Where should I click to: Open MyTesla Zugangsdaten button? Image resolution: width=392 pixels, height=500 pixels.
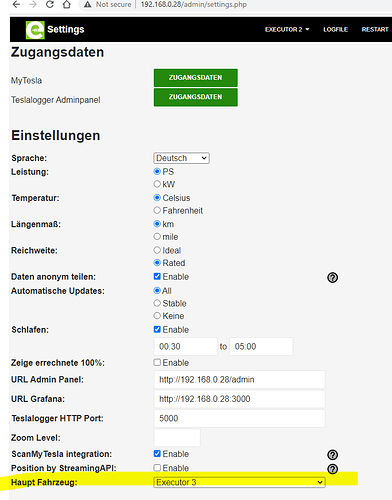(x=196, y=78)
